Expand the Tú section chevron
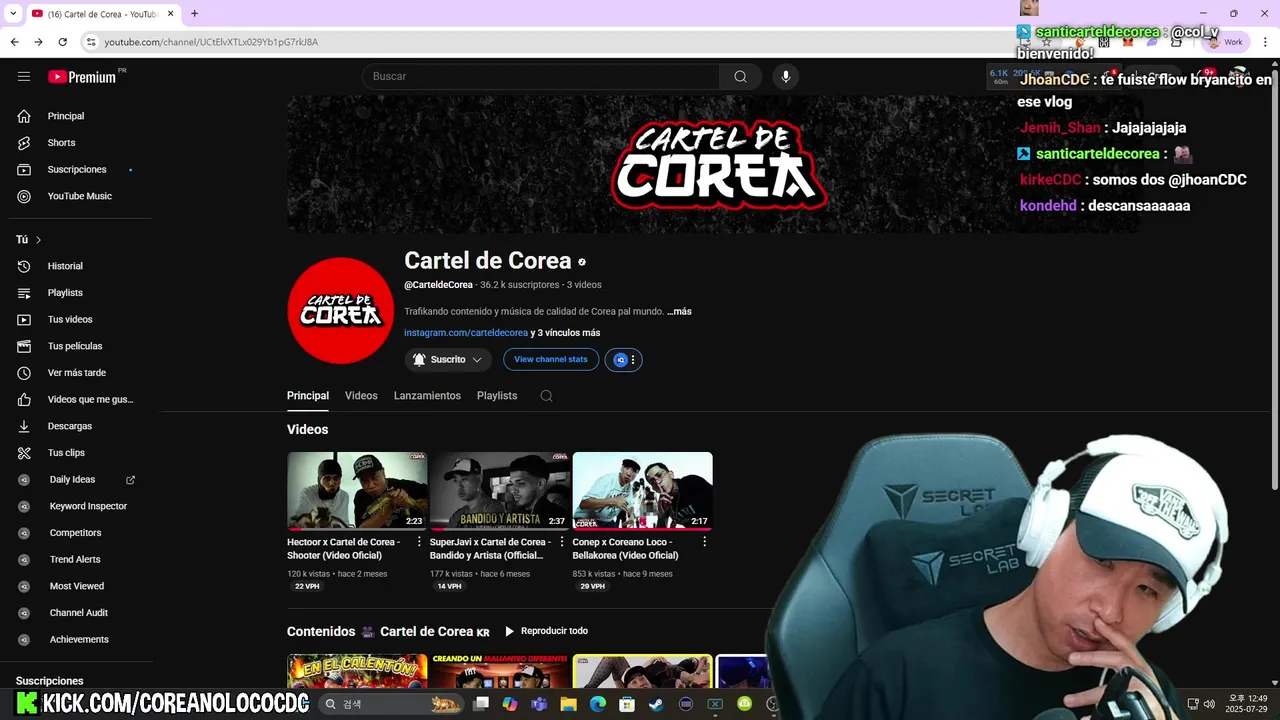The height and width of the screenshot is (720, 1280). [39, 240]
